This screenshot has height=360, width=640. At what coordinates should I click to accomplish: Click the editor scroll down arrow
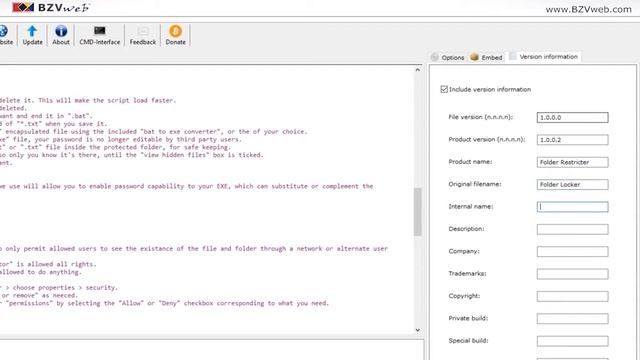click(418, 330)
